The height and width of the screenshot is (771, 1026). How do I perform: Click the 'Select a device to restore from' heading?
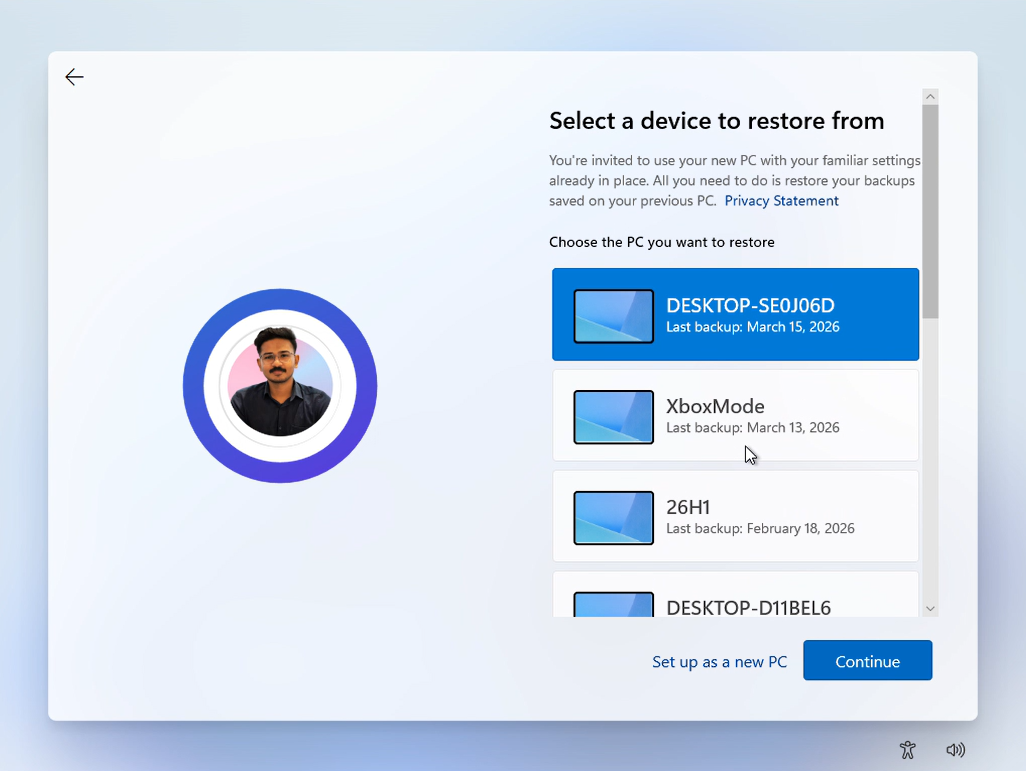click(x=716, y=120)
